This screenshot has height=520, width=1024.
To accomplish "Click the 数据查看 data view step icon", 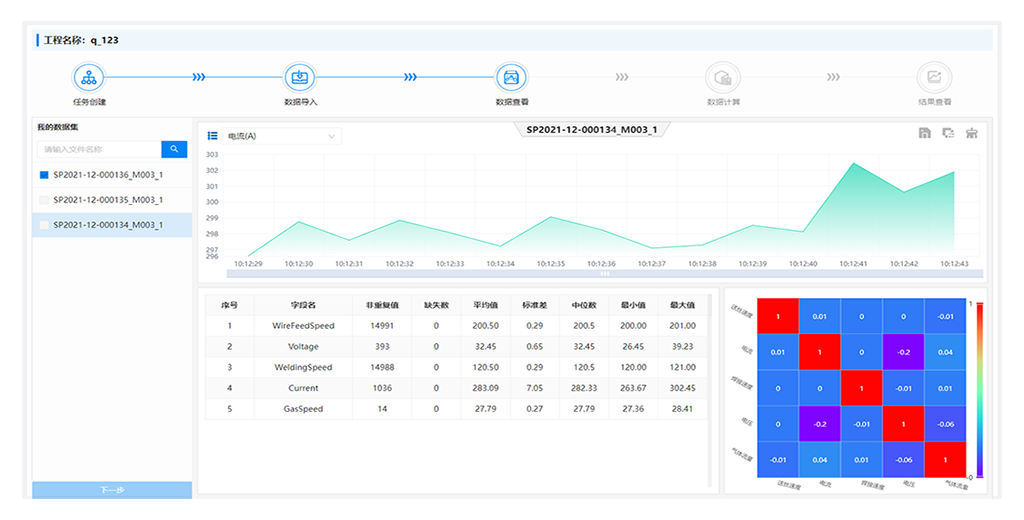I will [x=511, y=77].
